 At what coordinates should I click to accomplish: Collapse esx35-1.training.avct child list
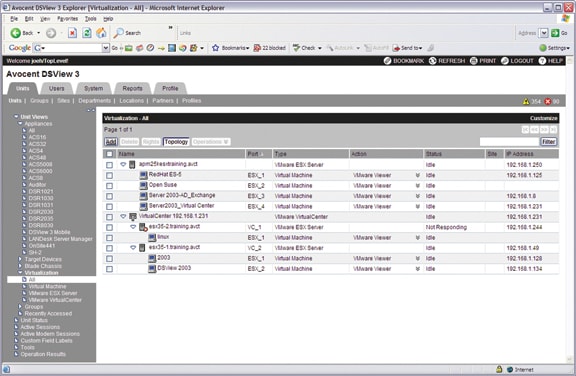[133, 248]
